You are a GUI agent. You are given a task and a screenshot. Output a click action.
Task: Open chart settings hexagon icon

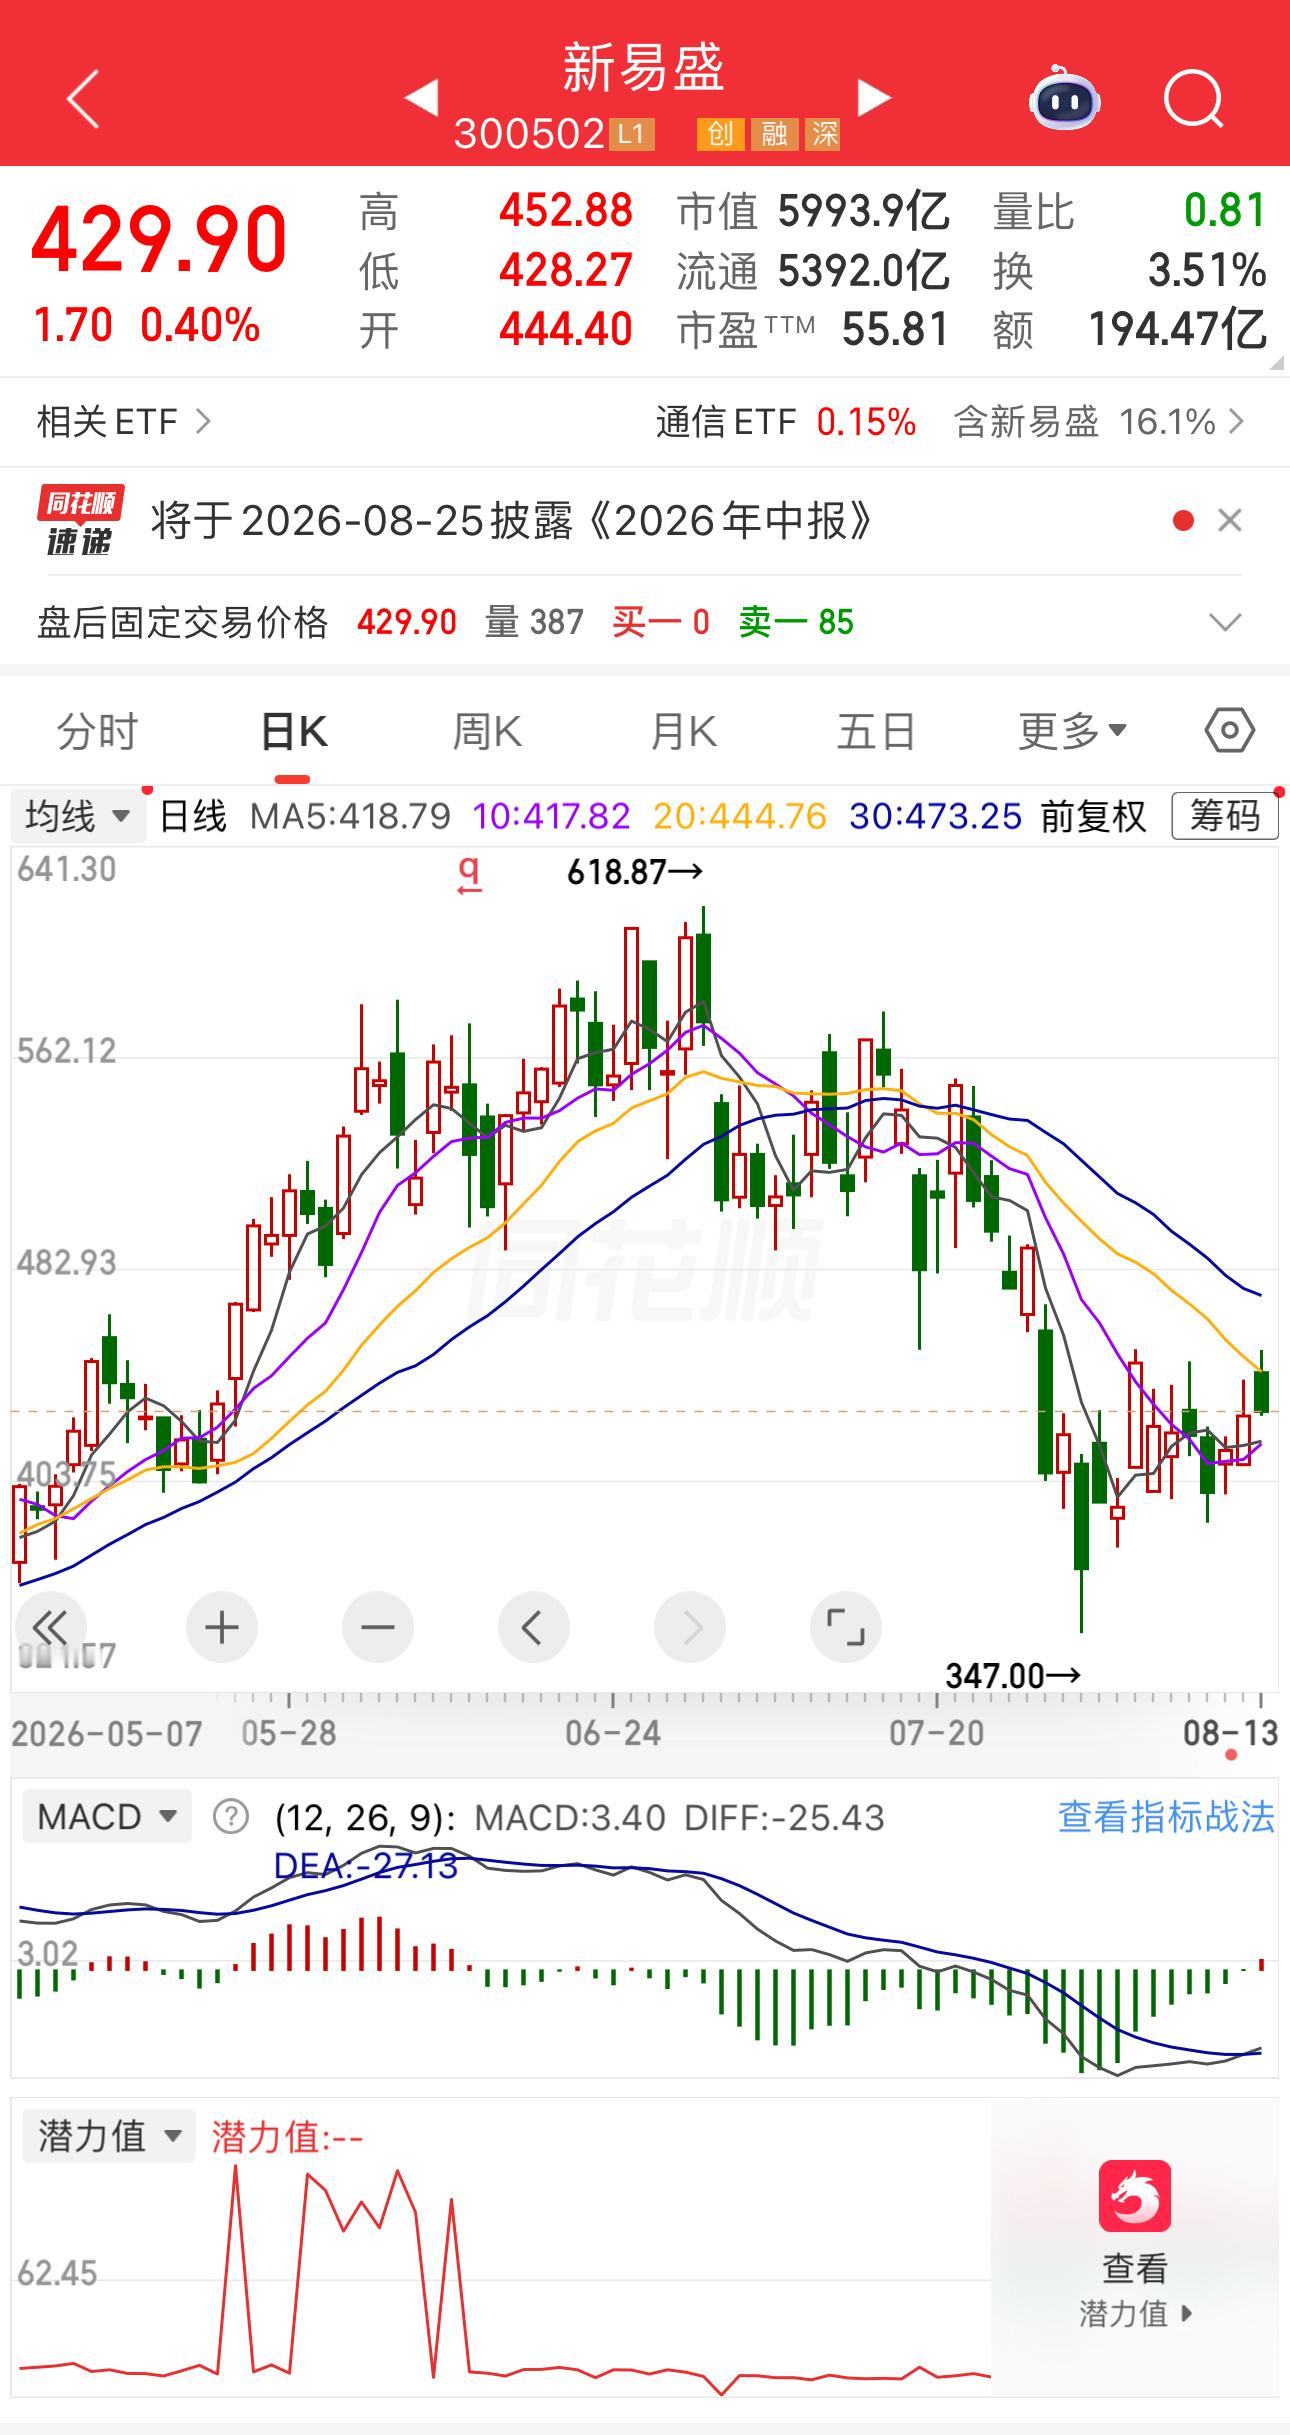pos(1229,731)
